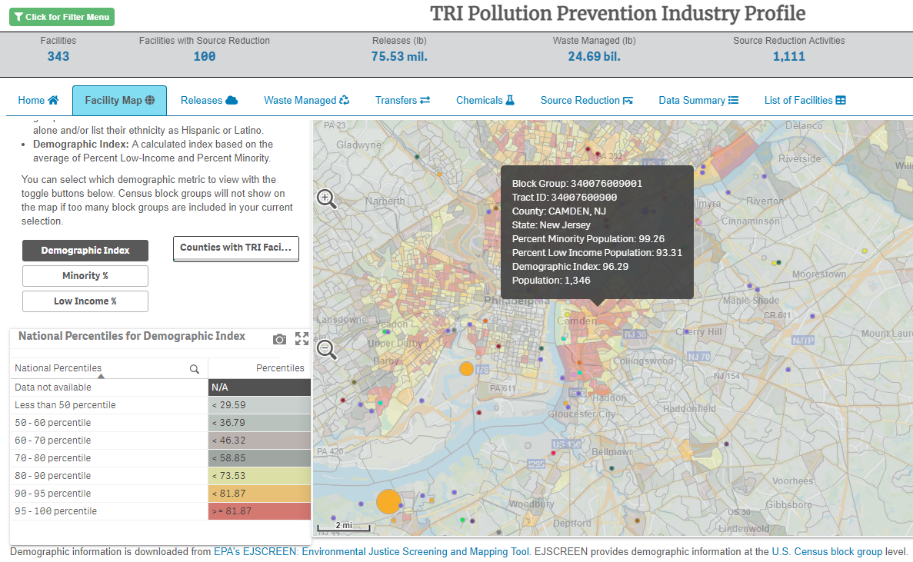
Task: Click Facilities with Source Reduction value 100
Action: coord(204,56)
